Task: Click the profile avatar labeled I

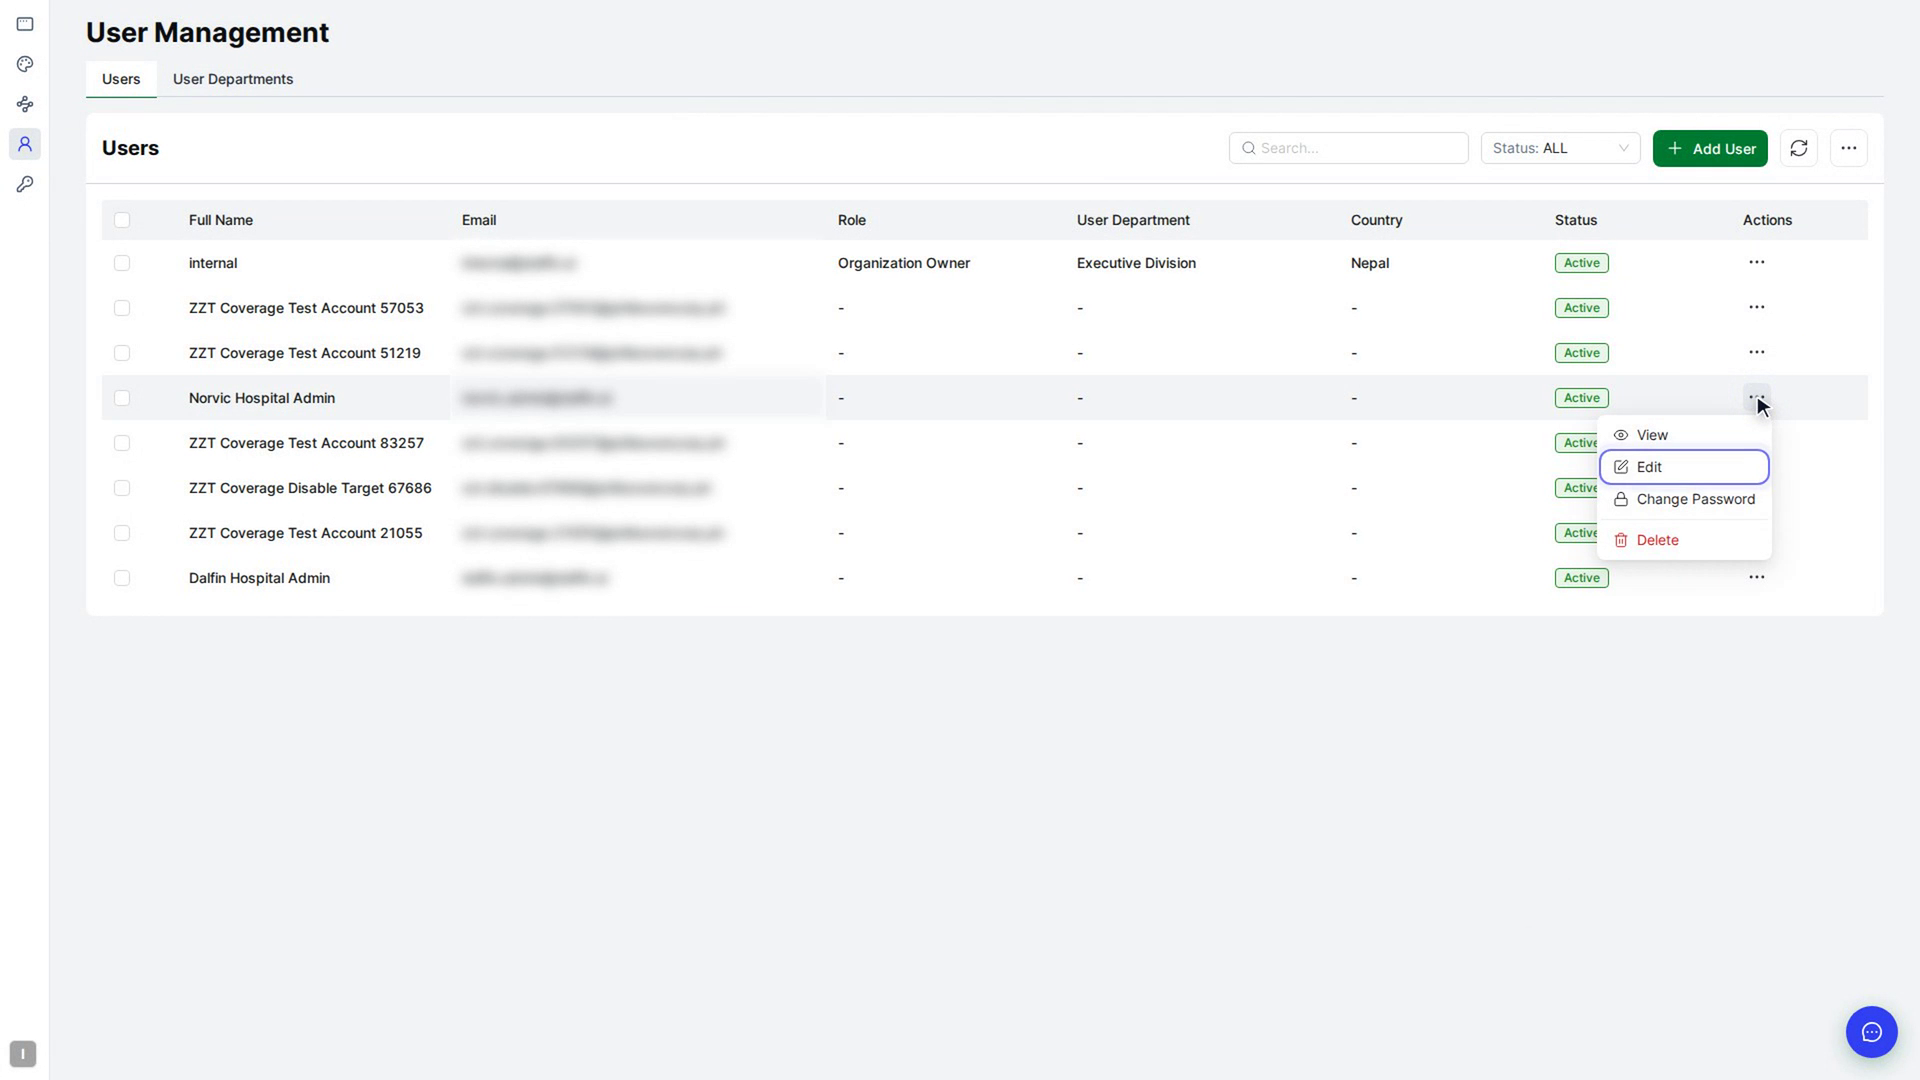Action: coord(23,1054)
